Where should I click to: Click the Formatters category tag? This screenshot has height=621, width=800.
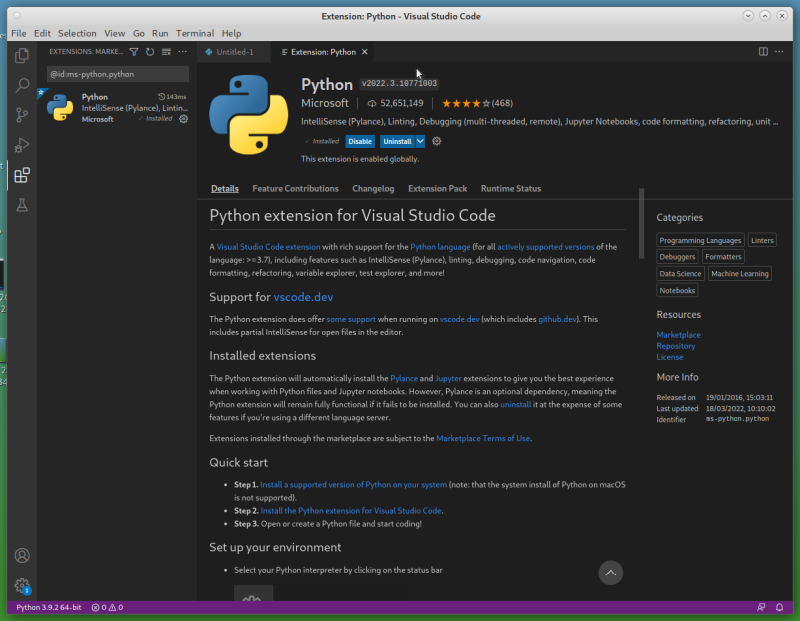pos(723,257)
